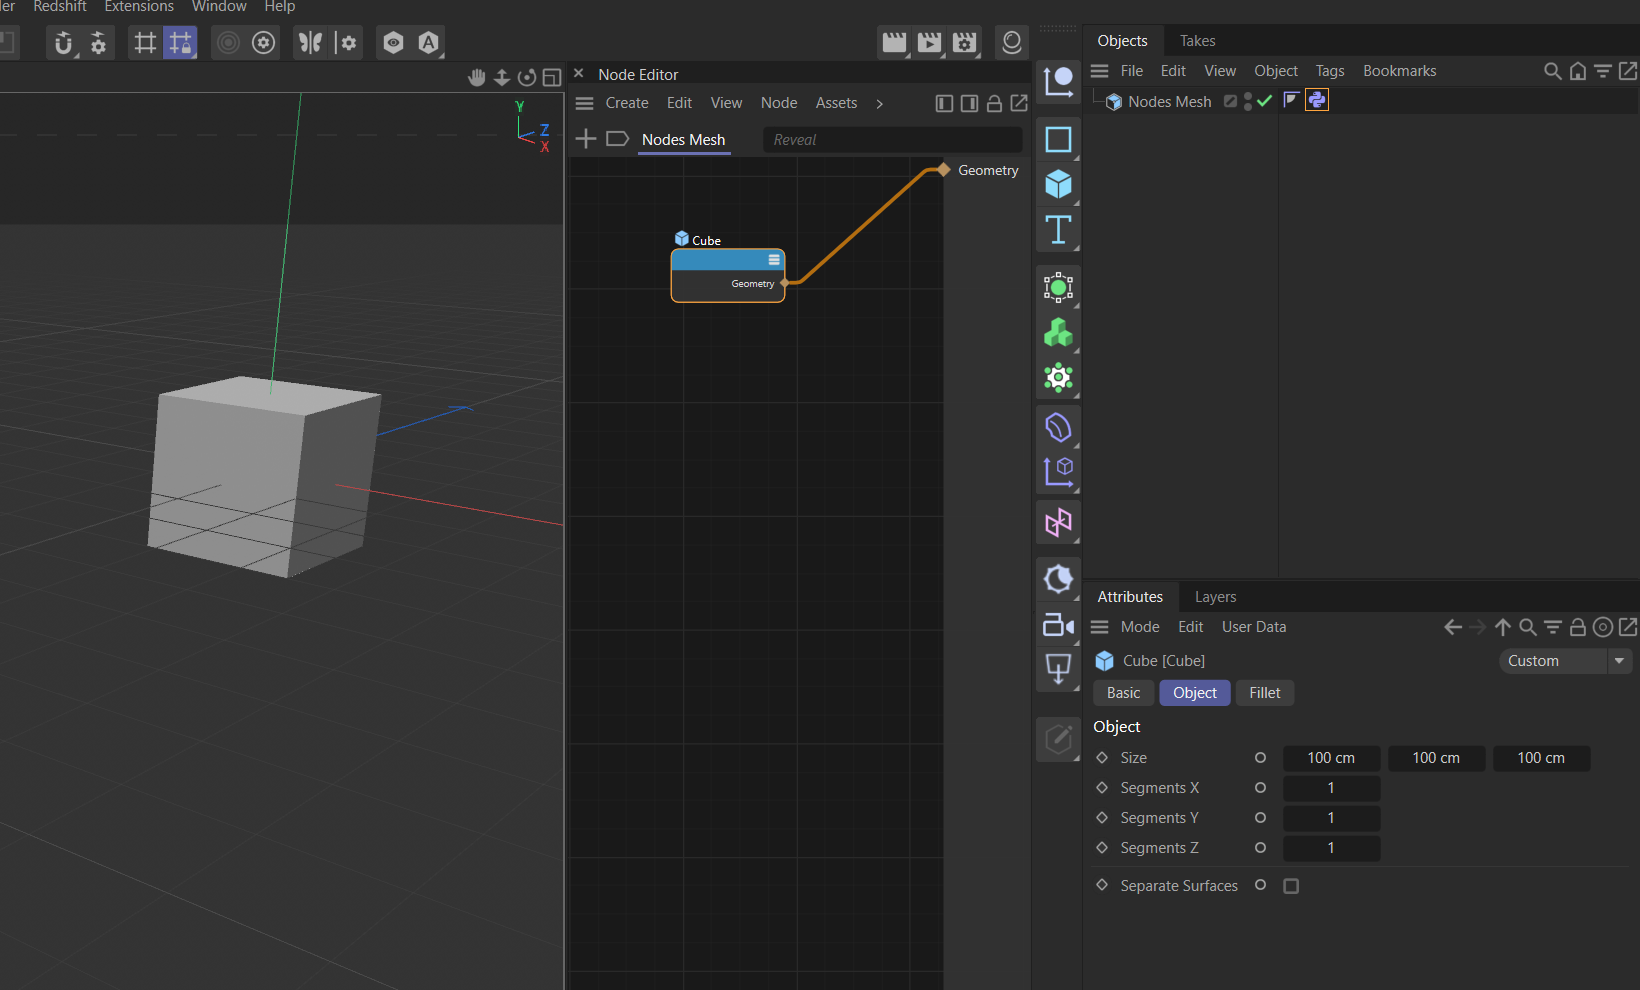
Task: Expand the Node Editor menu overflow chevron
Action: point(879,104)
